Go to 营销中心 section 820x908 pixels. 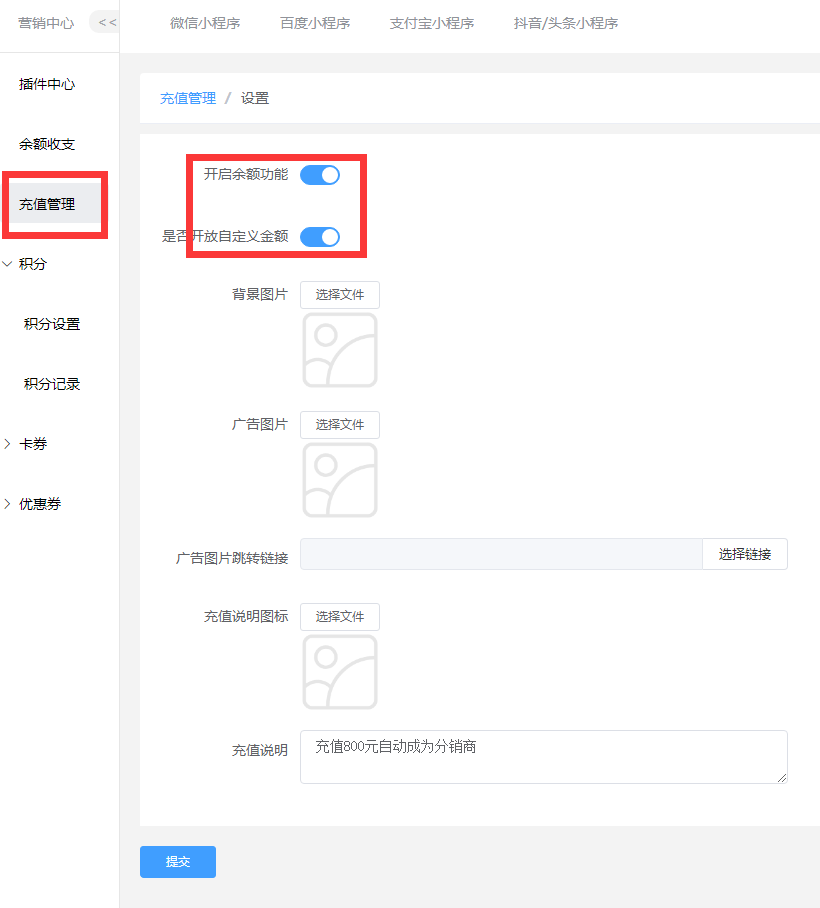coord(46,23)
